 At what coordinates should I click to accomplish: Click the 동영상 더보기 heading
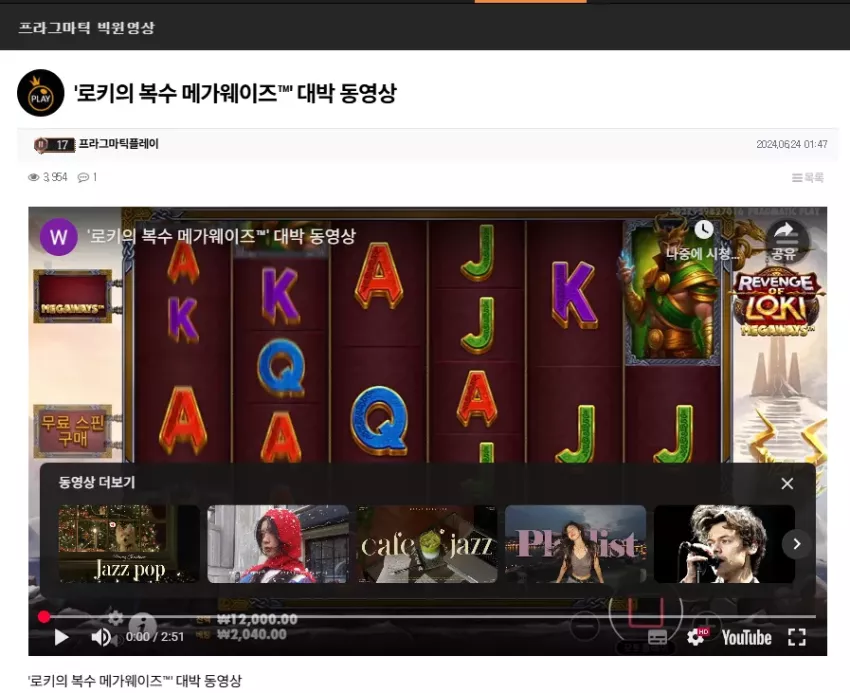97,482
